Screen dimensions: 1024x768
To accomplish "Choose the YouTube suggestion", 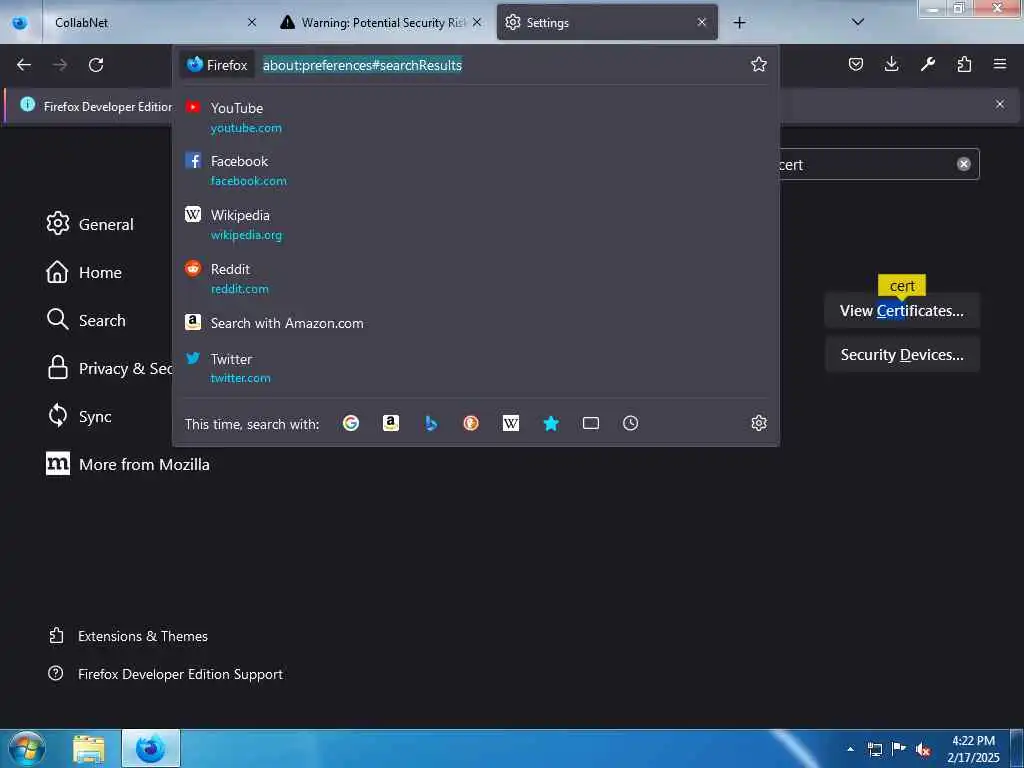I will [x=476, y=117].
